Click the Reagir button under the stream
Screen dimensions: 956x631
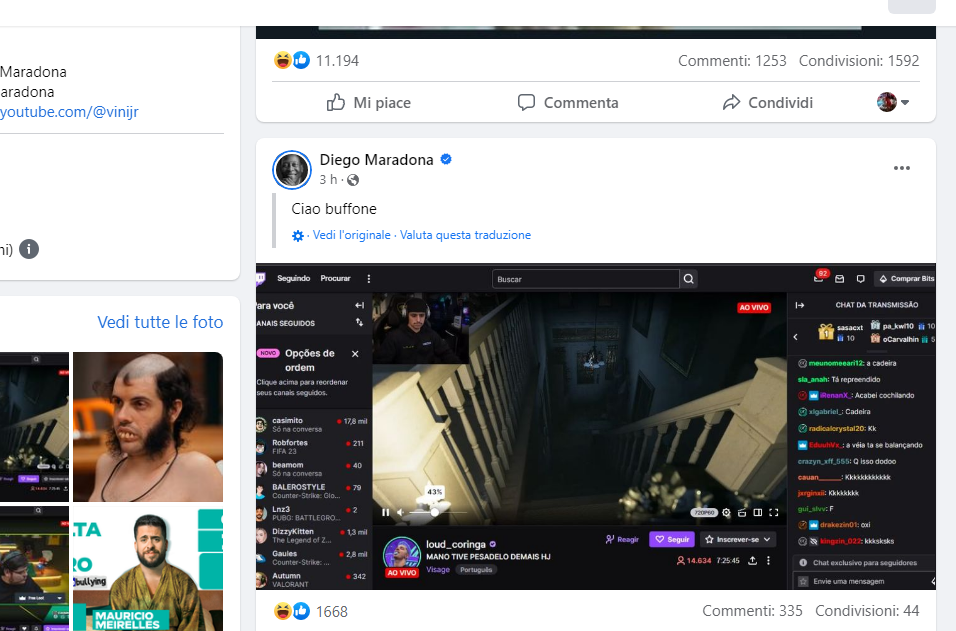(622, 540)
